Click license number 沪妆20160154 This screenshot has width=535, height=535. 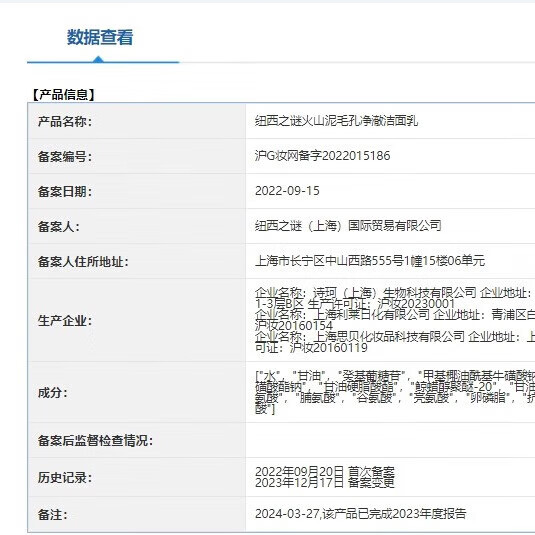click(294, 326)
